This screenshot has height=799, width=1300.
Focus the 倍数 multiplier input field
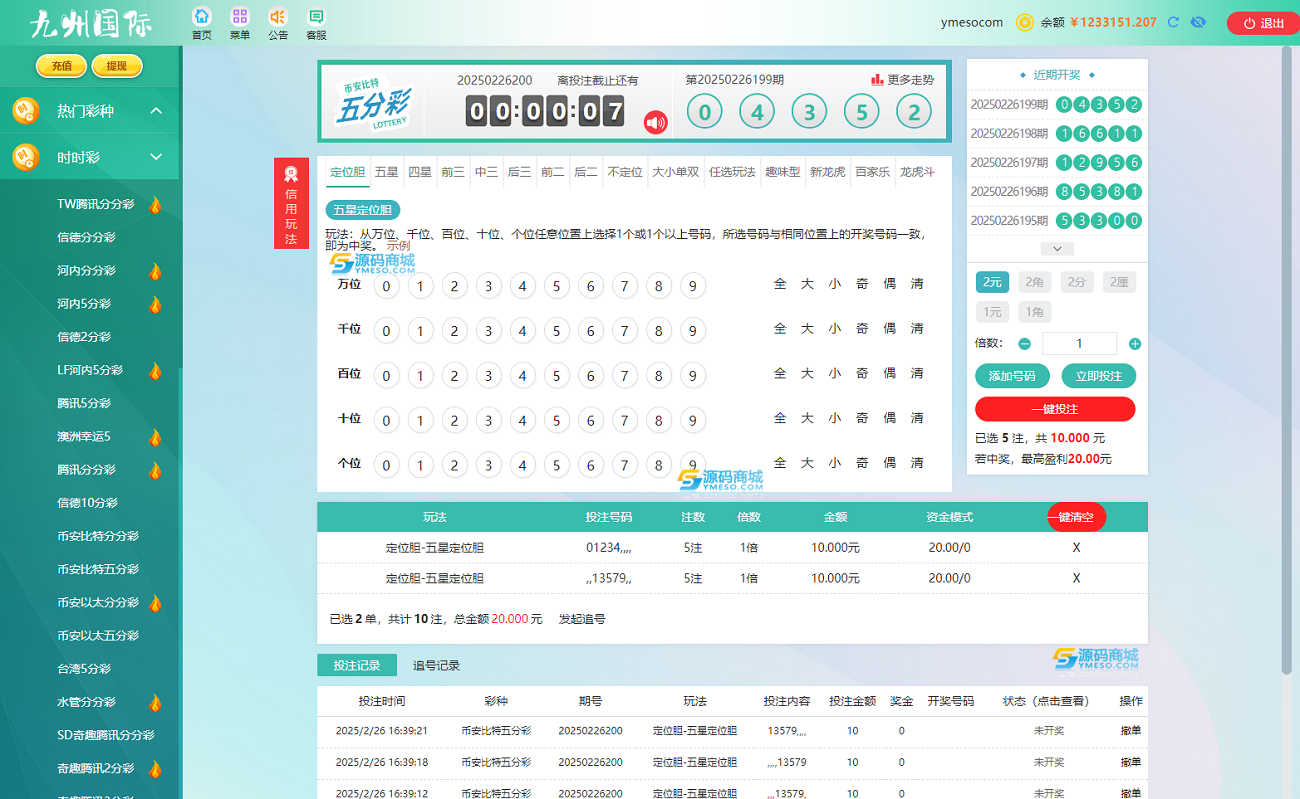tap(1079, 343)
